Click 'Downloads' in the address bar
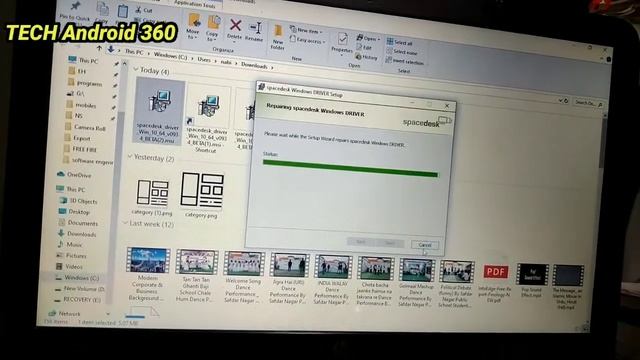Viewport: 640px width, 360px height. pyautogui.click(x=254, y=65)
